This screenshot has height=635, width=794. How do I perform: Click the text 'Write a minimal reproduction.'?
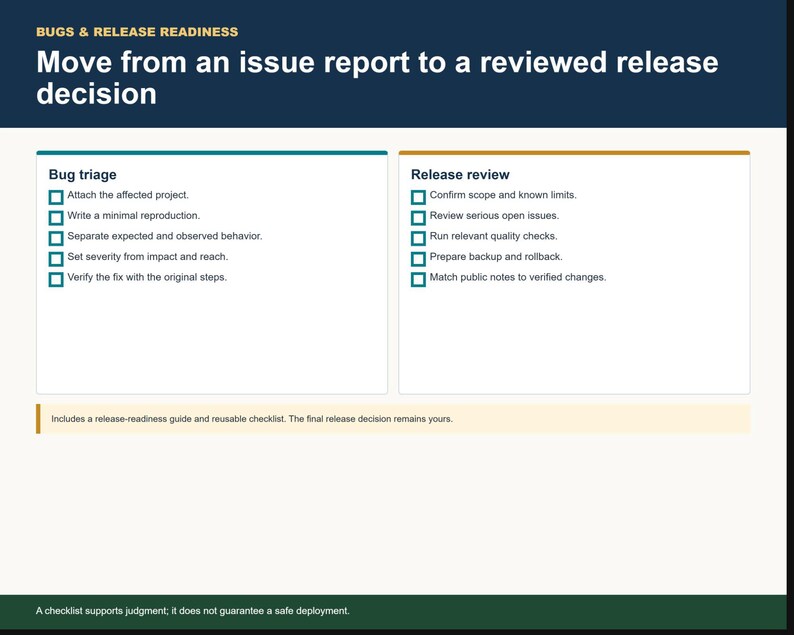134,216
